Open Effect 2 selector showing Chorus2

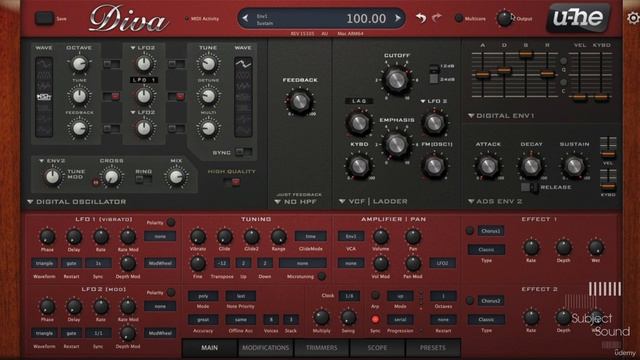tap(491, 301)
